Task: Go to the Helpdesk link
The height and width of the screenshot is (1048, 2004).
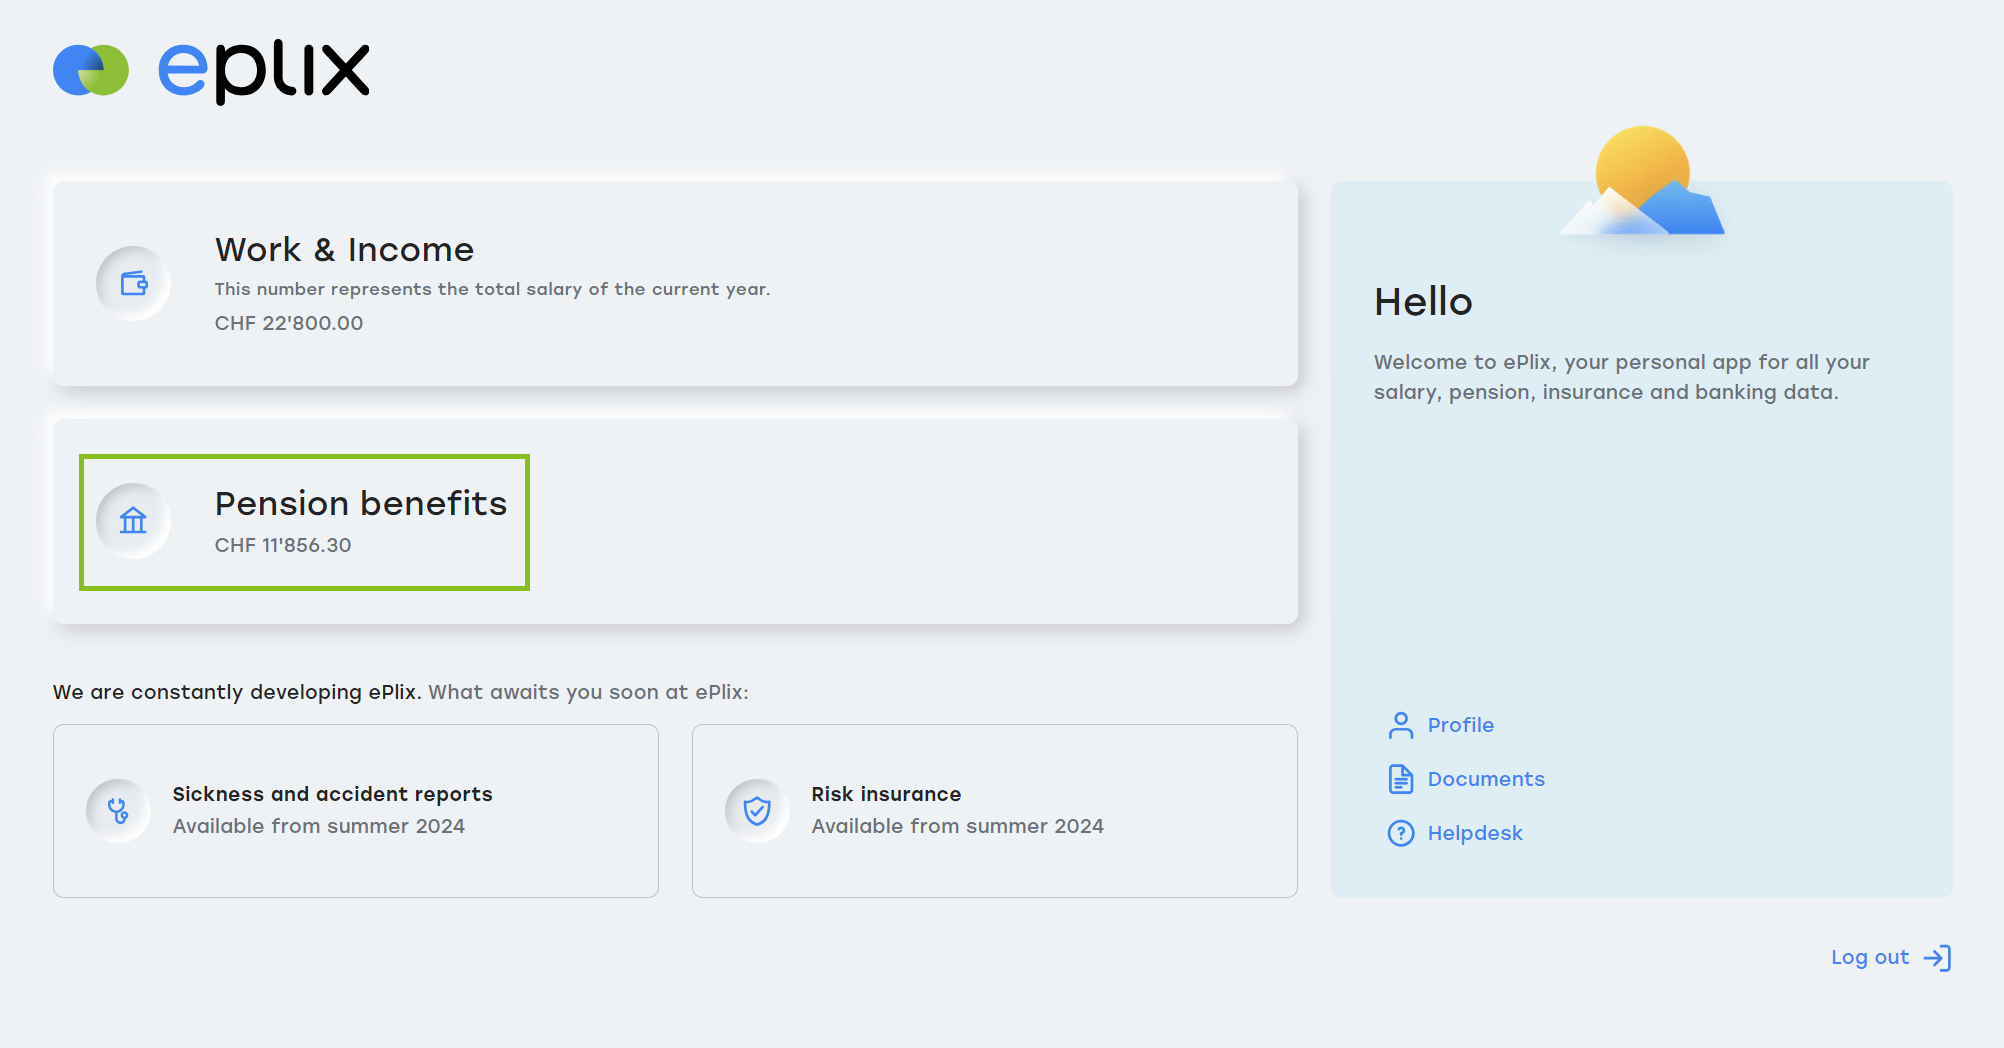Action: [x=1474, y=833]
